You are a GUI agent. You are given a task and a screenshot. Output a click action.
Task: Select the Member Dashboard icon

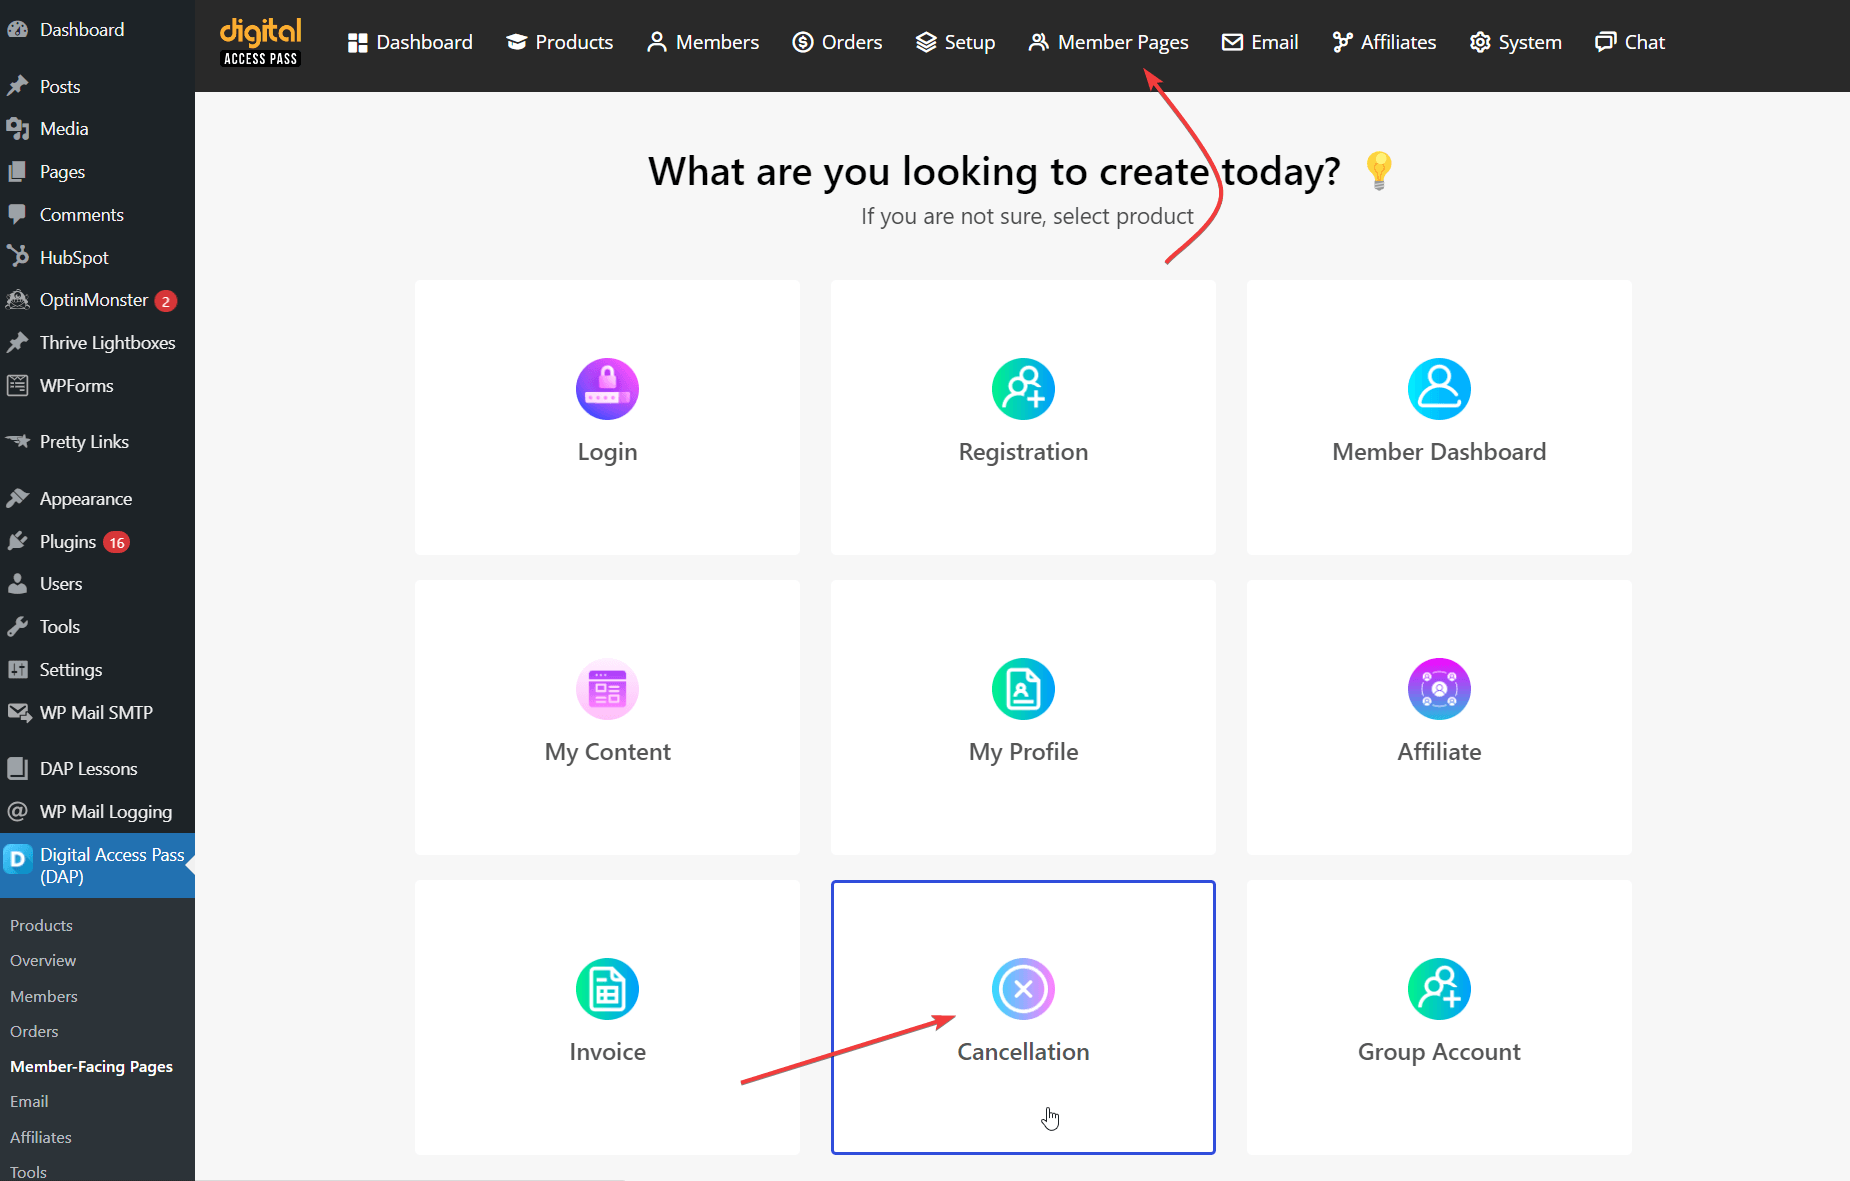tap(1439, 388)
